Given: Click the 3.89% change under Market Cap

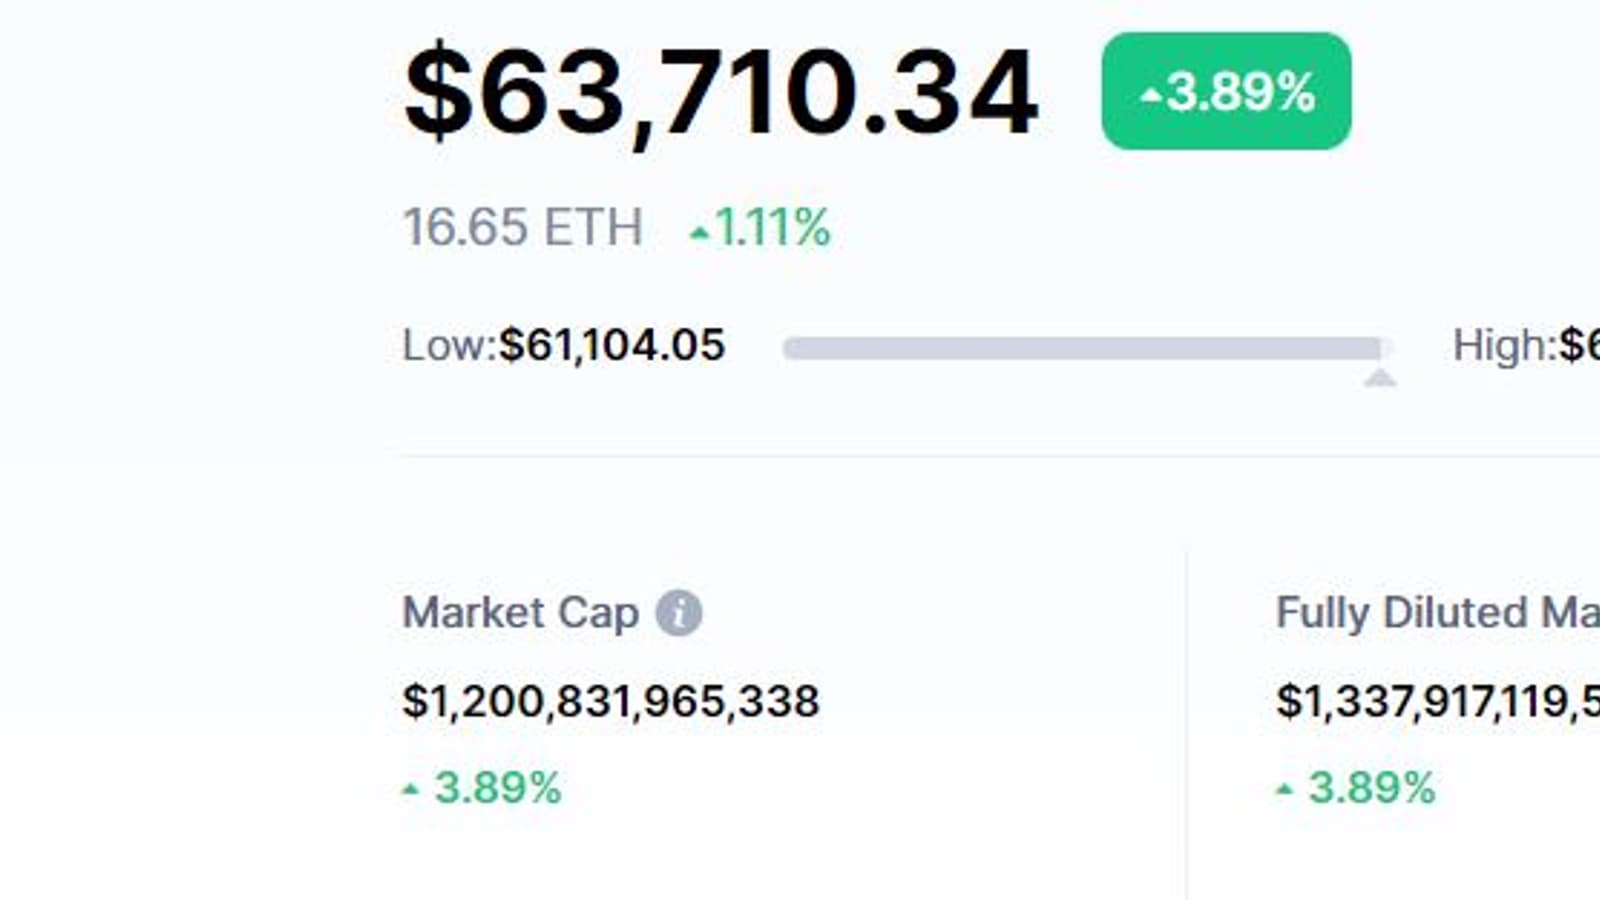Looking at the screenshot, I should coord(497,788).
